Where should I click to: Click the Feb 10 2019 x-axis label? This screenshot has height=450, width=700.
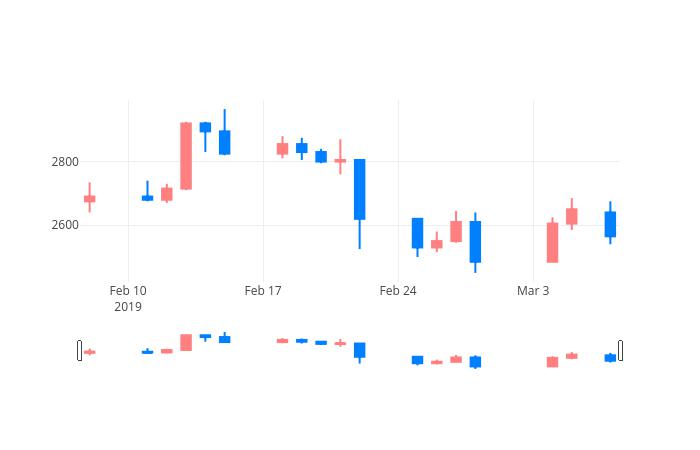(x=128, y=299)
